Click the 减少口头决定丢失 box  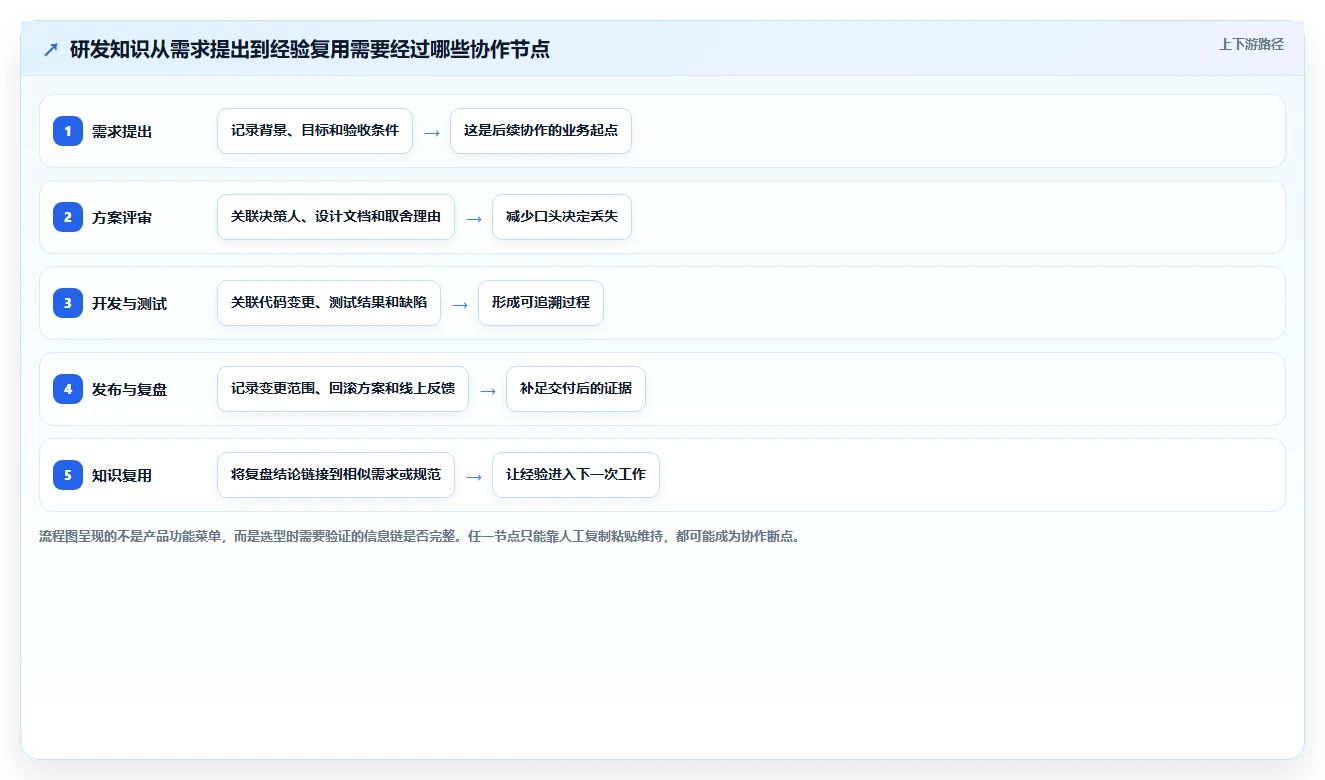[x=562, y=217]
